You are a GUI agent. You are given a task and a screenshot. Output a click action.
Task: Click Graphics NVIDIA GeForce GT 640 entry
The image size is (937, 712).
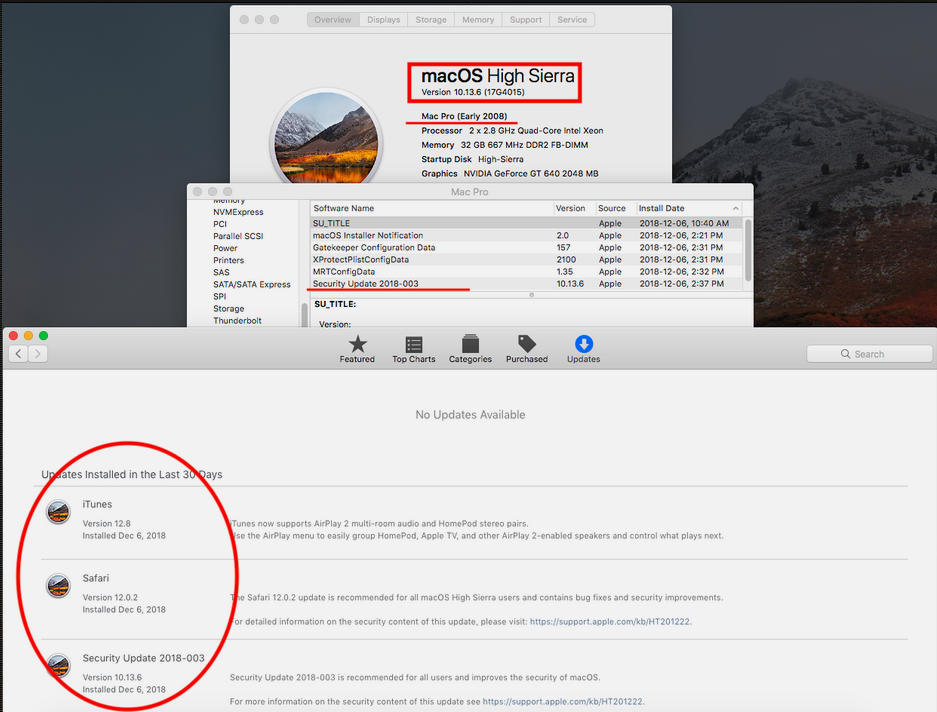pos(510,173)
